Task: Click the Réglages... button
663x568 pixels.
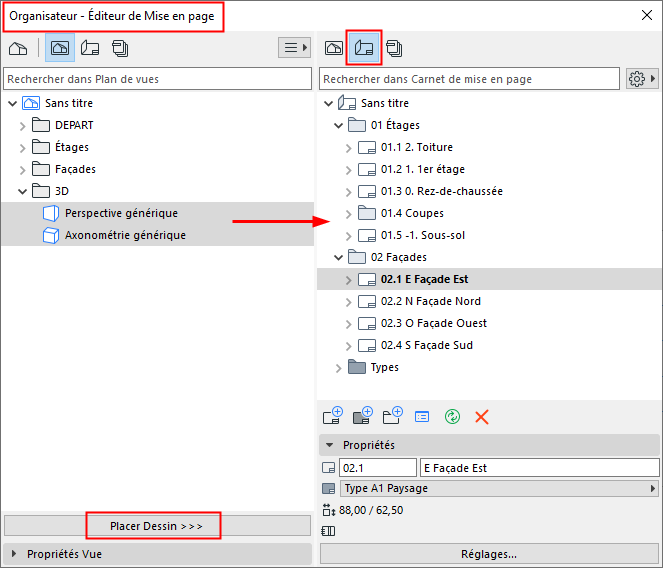Action: click(x=489, y=554)
